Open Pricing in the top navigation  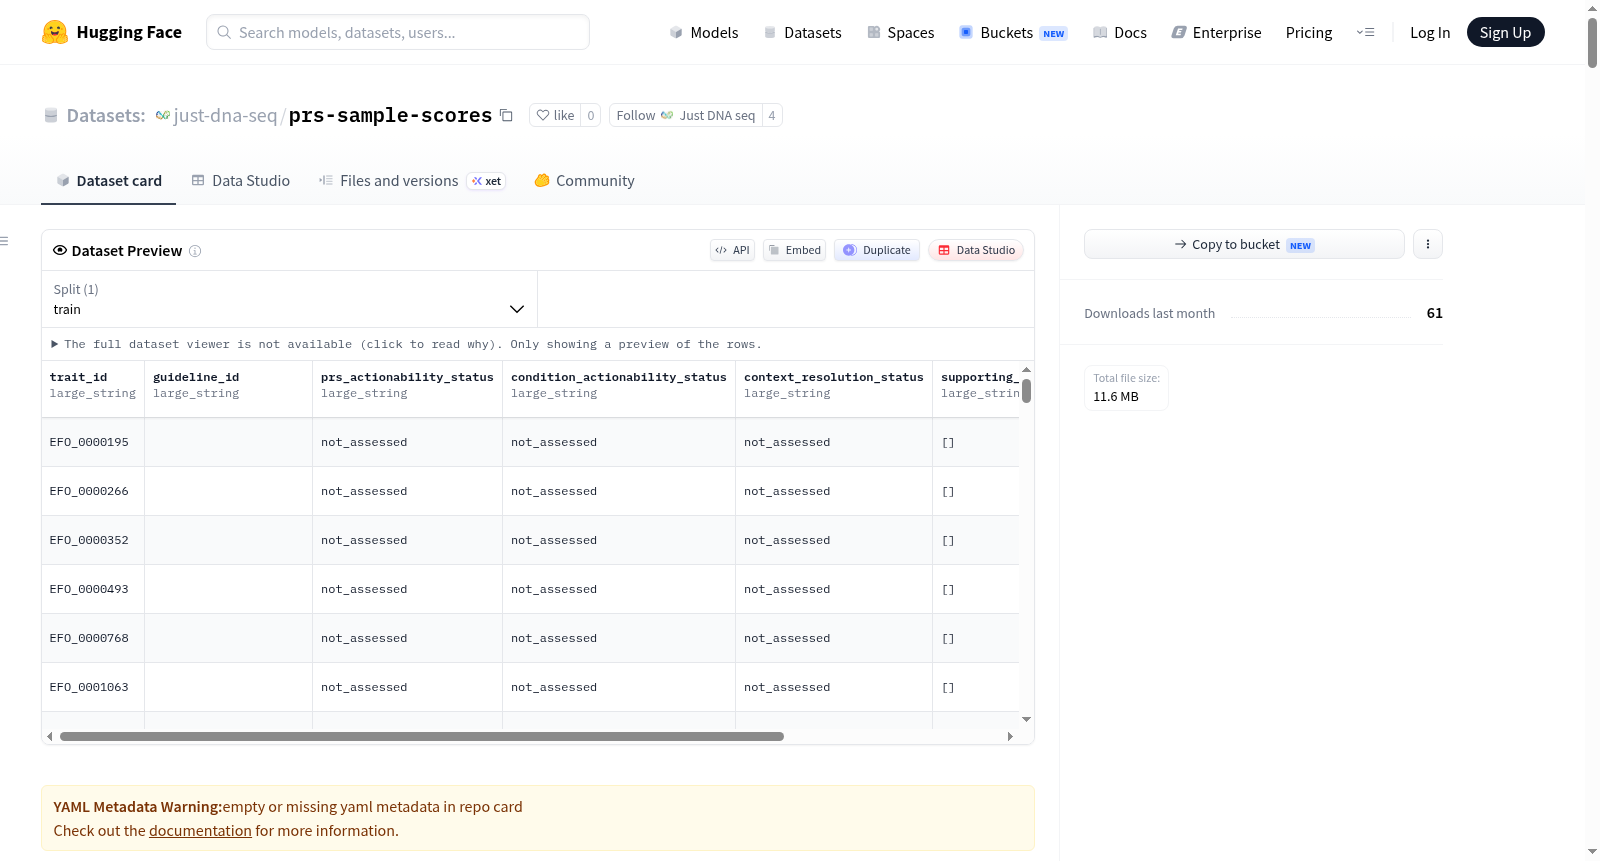coord(1309,32)
